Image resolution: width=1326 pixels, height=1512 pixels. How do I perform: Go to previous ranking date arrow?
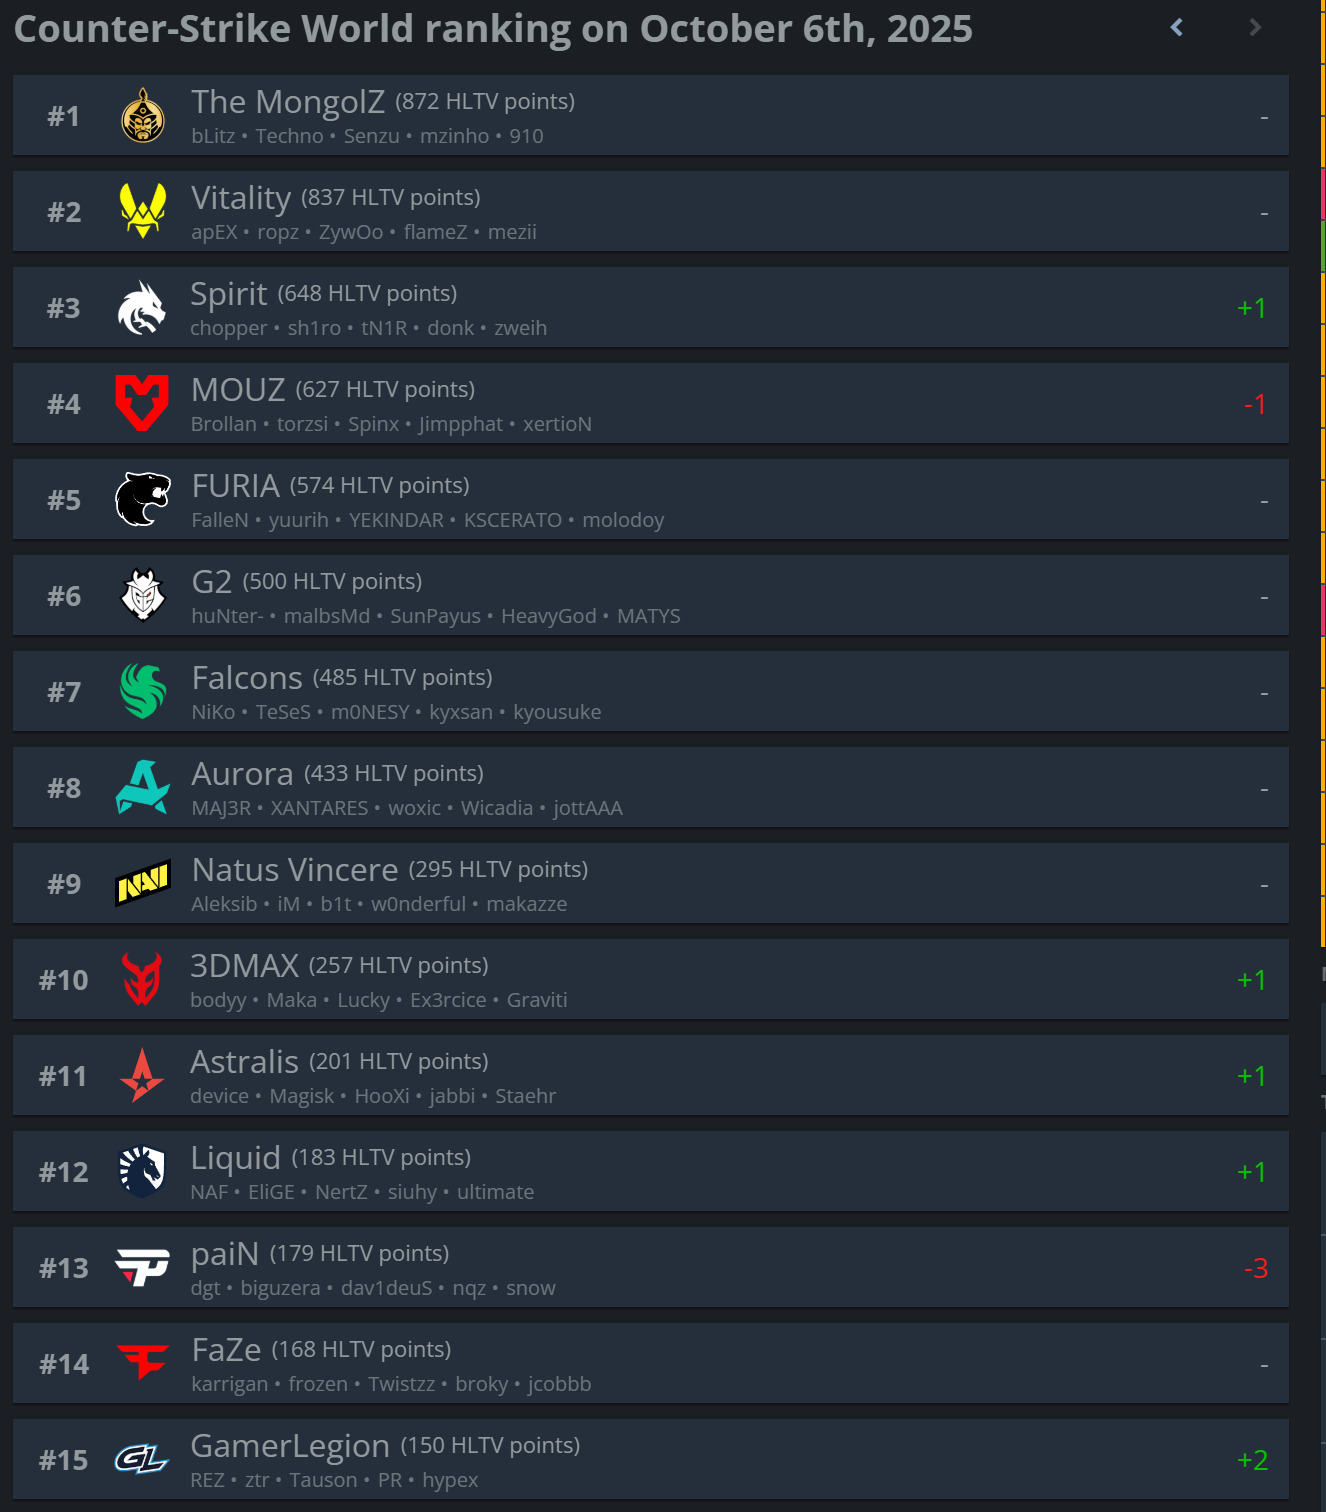[1177, 27]
